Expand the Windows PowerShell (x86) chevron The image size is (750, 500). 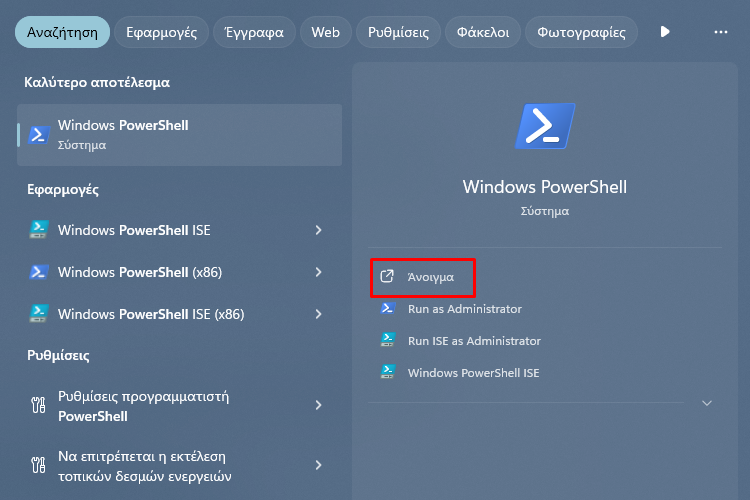pos(319,272)
